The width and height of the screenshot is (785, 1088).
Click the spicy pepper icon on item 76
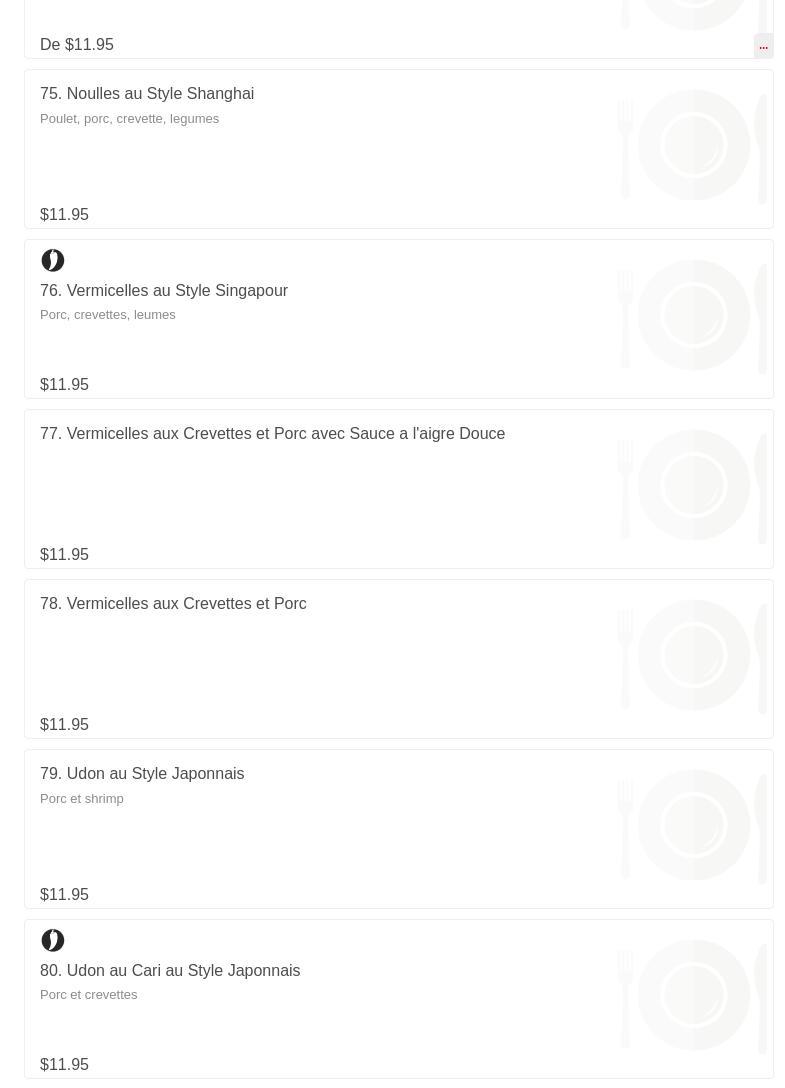[x=53, y=260]
